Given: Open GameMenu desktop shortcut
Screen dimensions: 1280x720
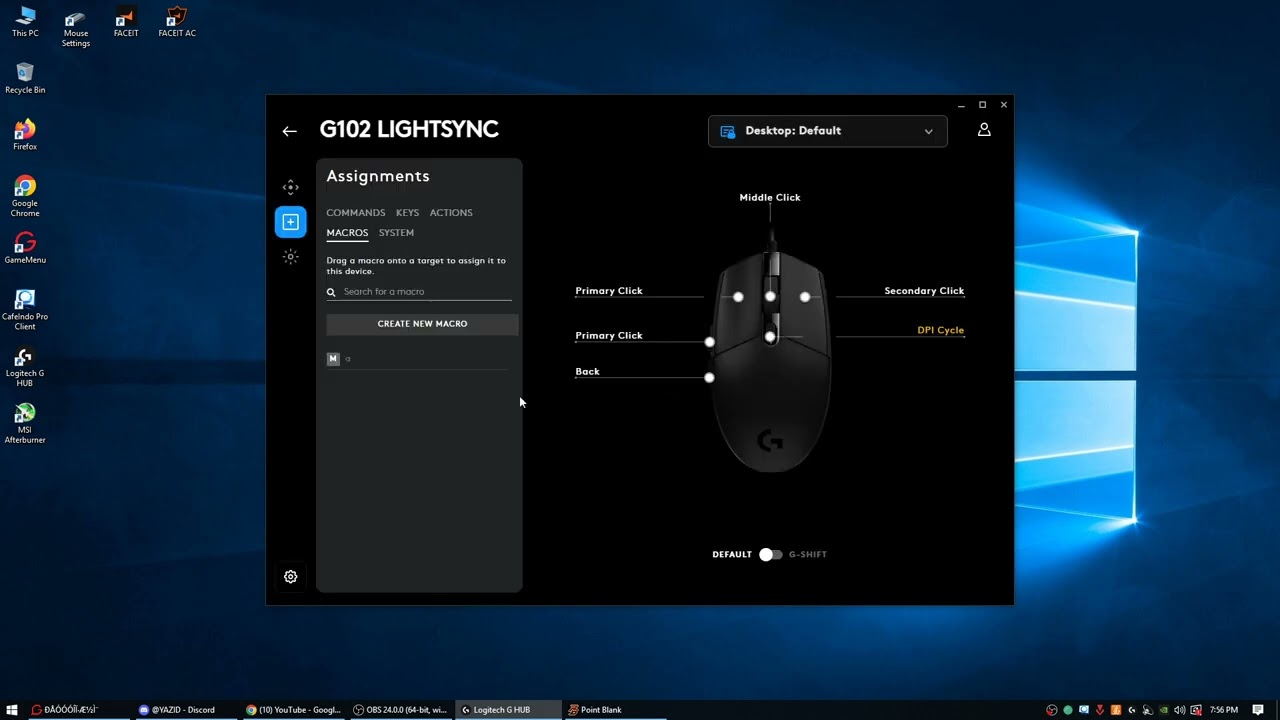Looking at the screenshot, I should (25, 248).
